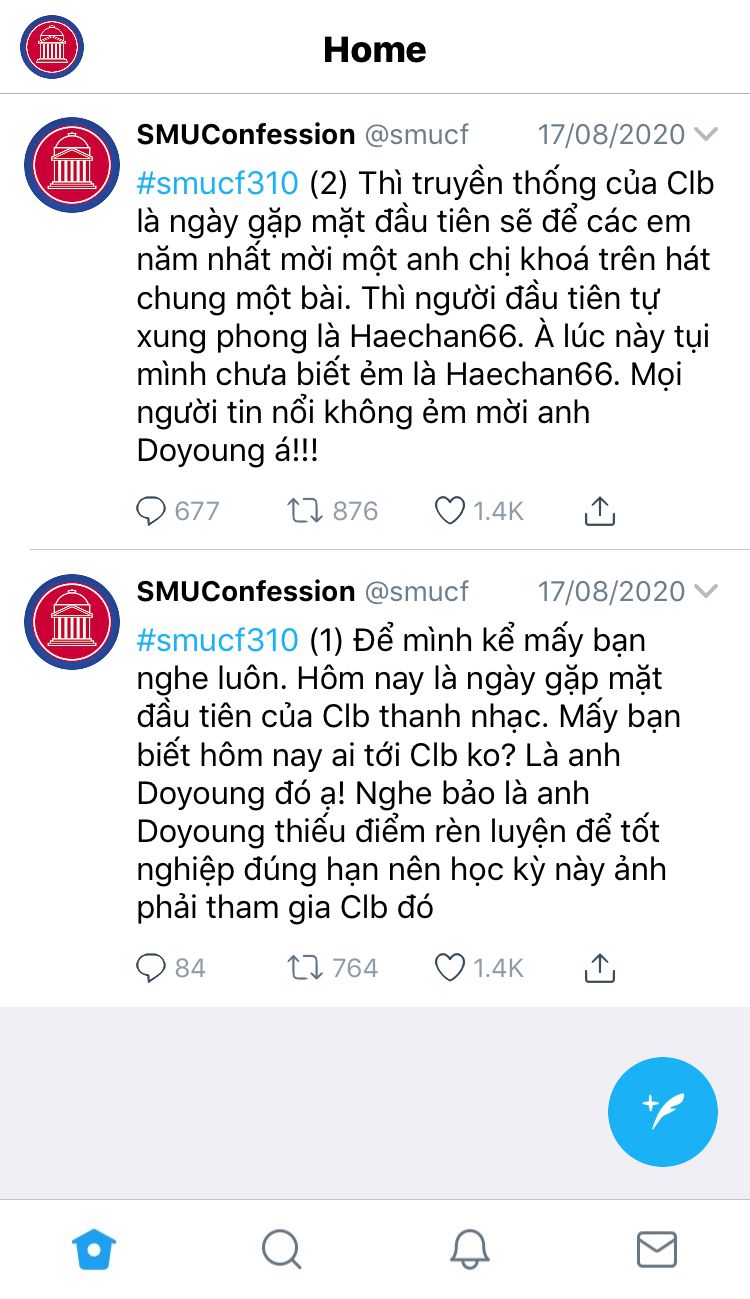Screen dimensions: 750x1299
Task: Share the second tweet about Clb thanh nhạc
Action: pos(598,966)
